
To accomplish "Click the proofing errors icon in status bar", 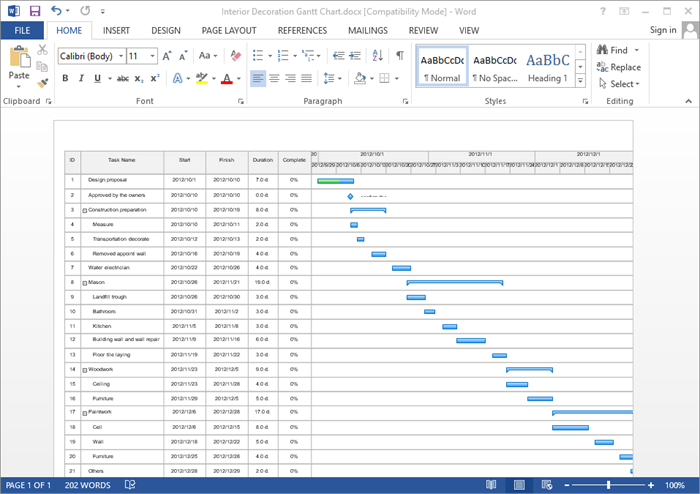I will (x=130, y=485).
